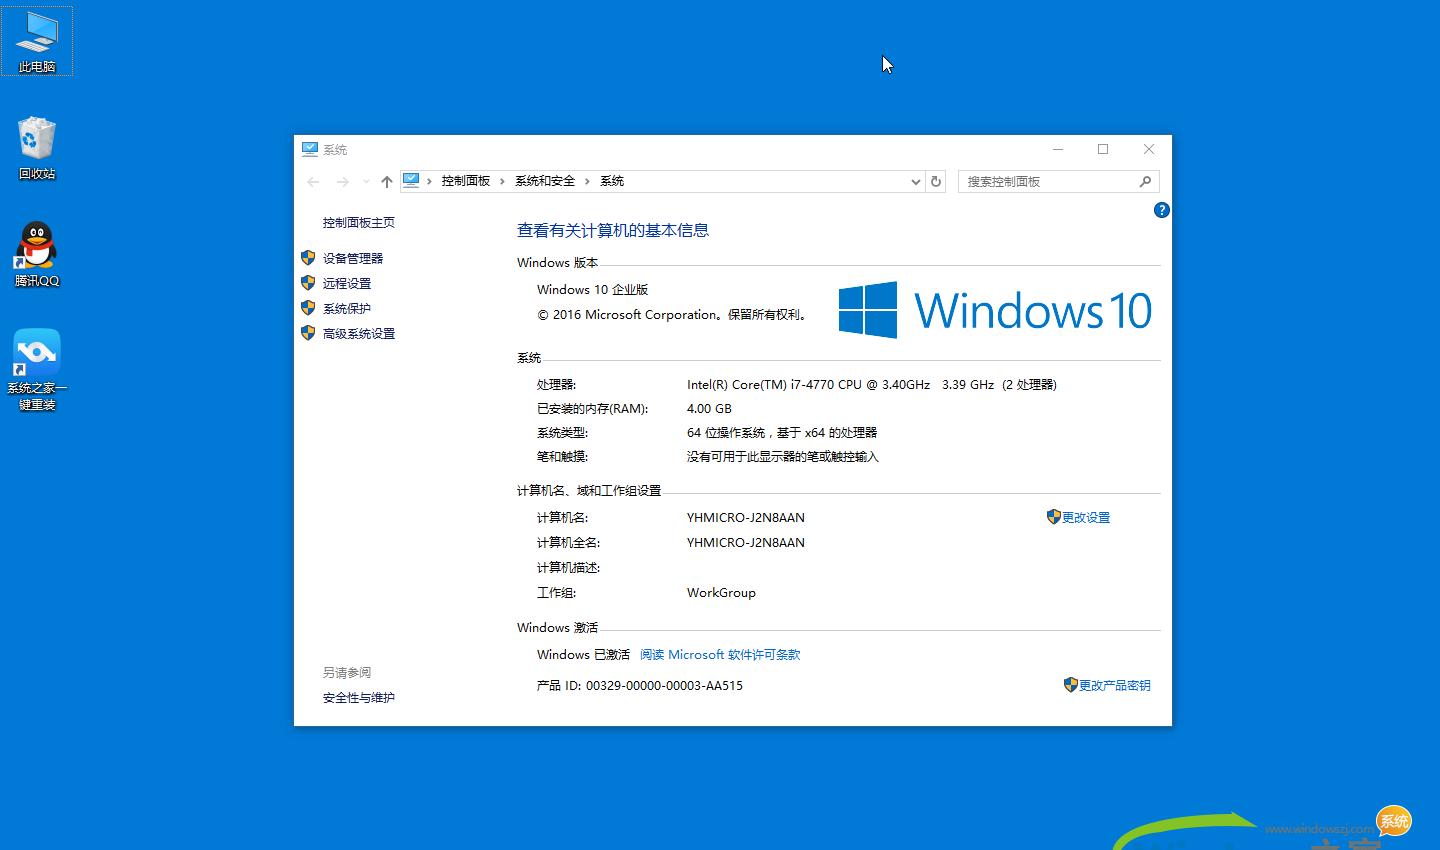
Task: Click the 产品 ID: 00329-00000-00003-AA515 text
Action: click(x=640, y=685)
